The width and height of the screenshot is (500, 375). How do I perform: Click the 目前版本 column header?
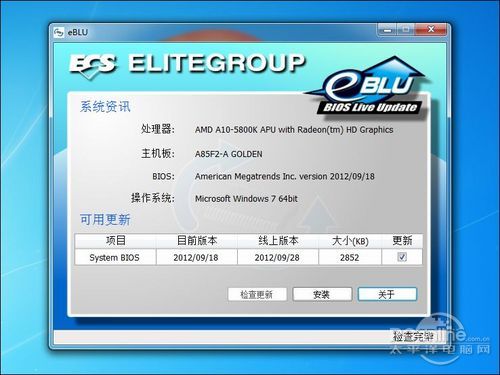(197, 241)
